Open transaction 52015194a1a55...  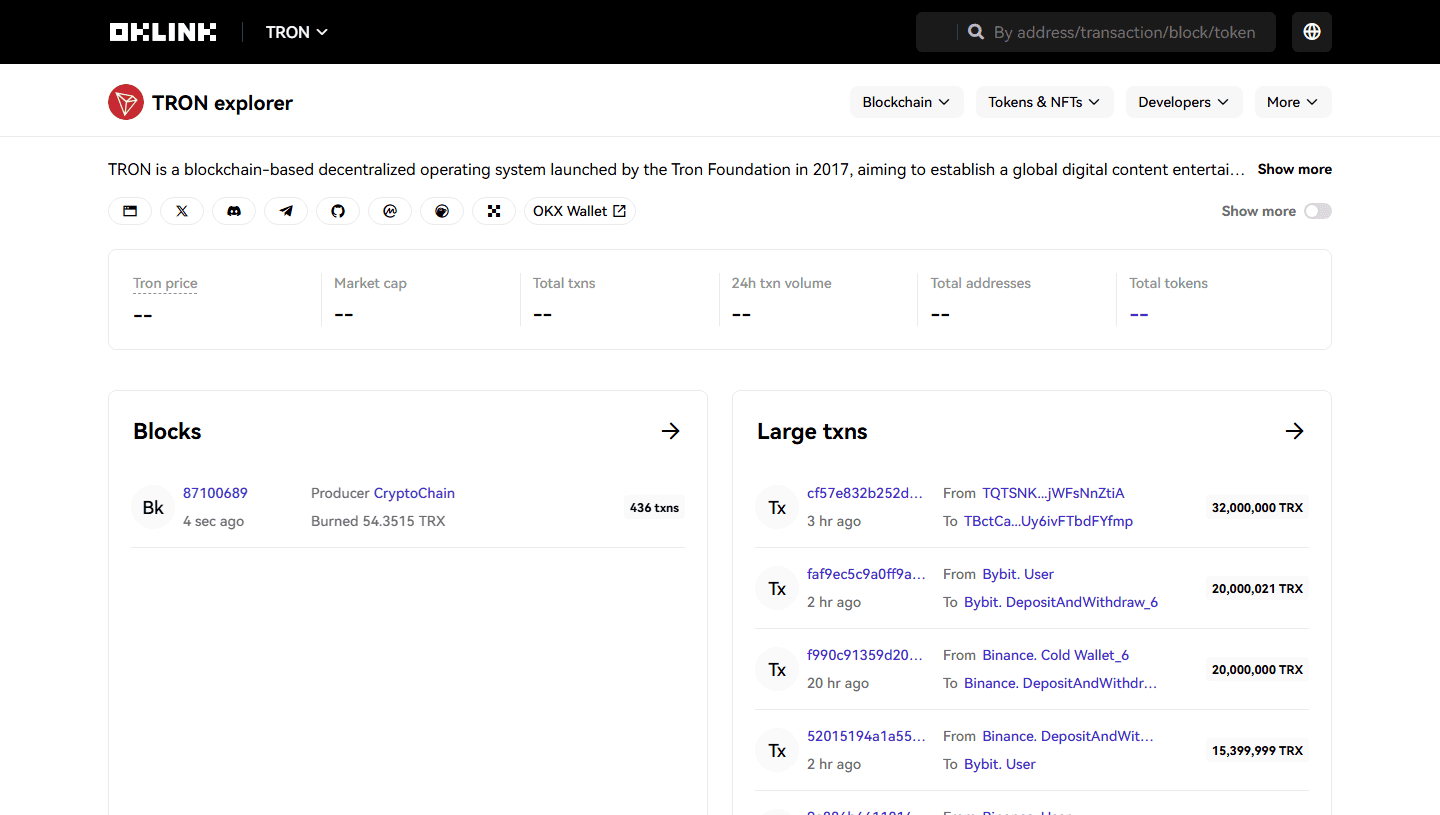[x=866, y=736]
